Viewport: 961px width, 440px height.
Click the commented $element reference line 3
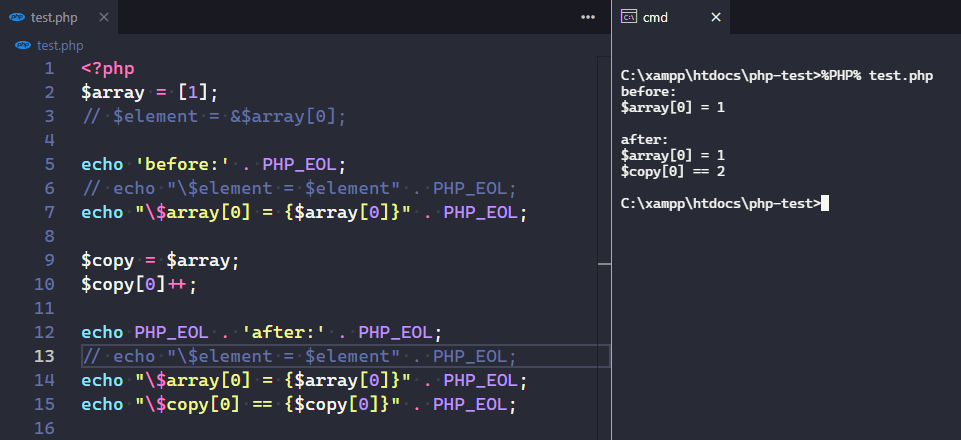coord(213,117)
